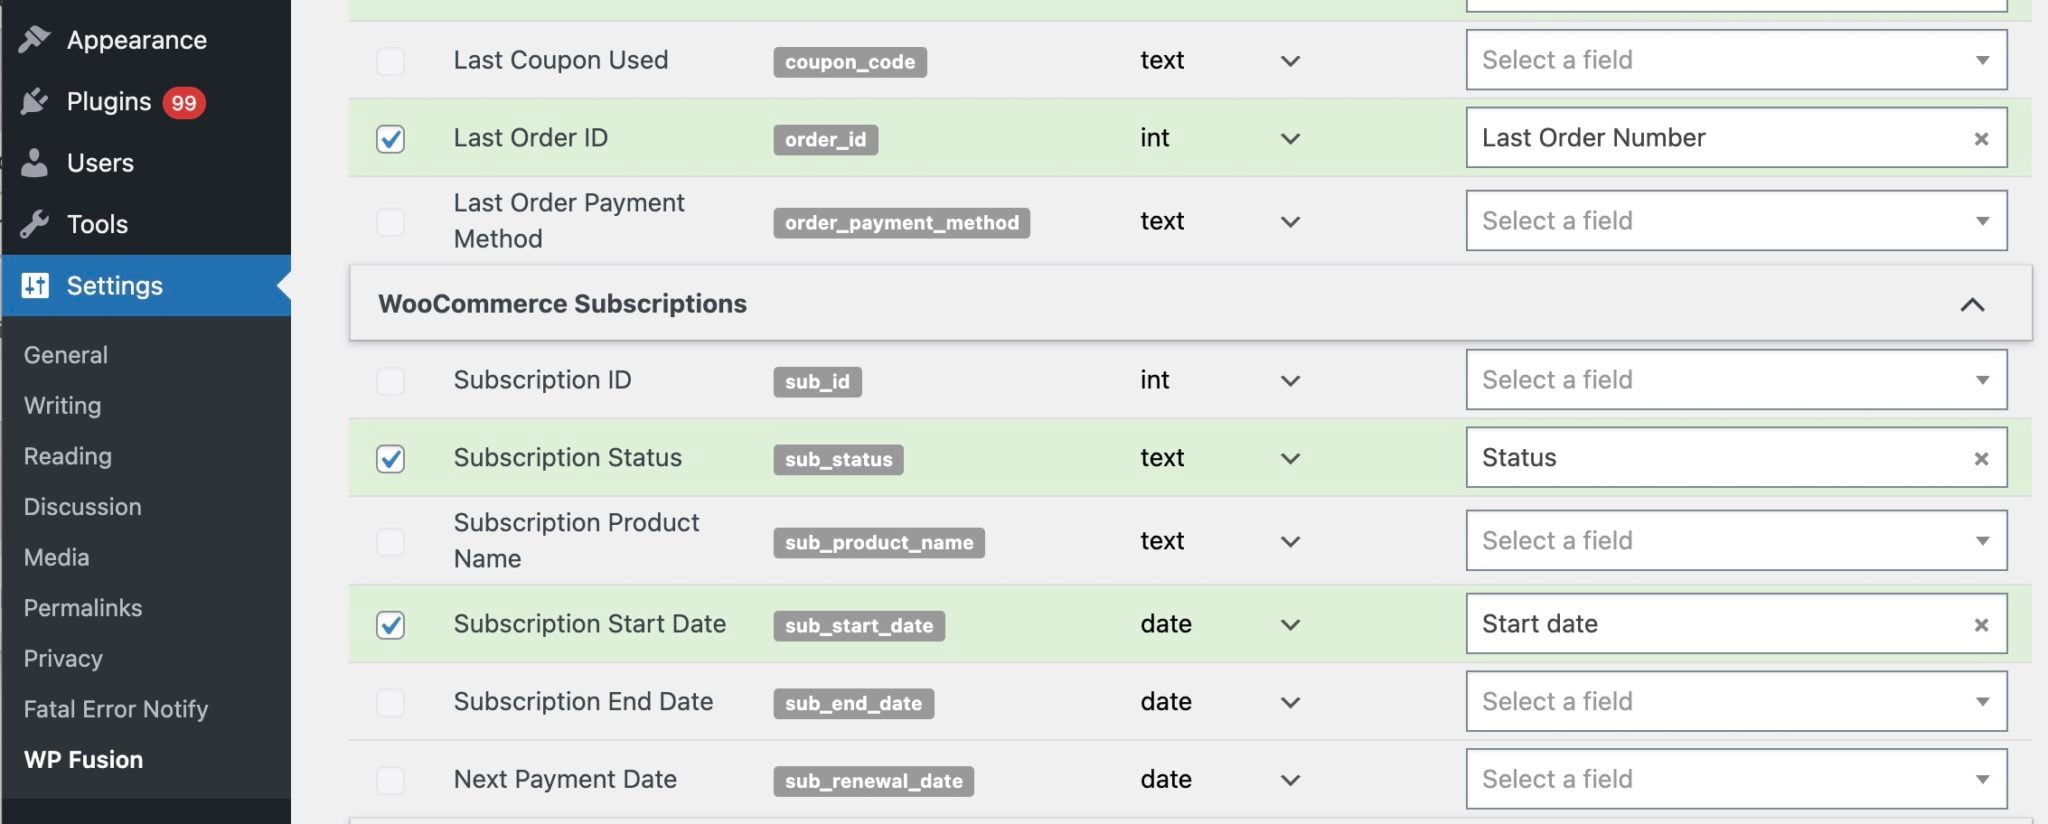Click the Users person icon
This screenshot has width=2048, height=824.
(34, 163)
